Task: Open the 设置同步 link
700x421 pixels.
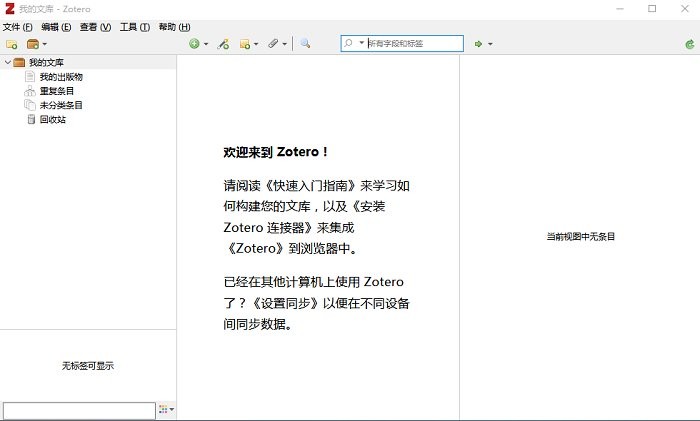Action: (285, 303)
